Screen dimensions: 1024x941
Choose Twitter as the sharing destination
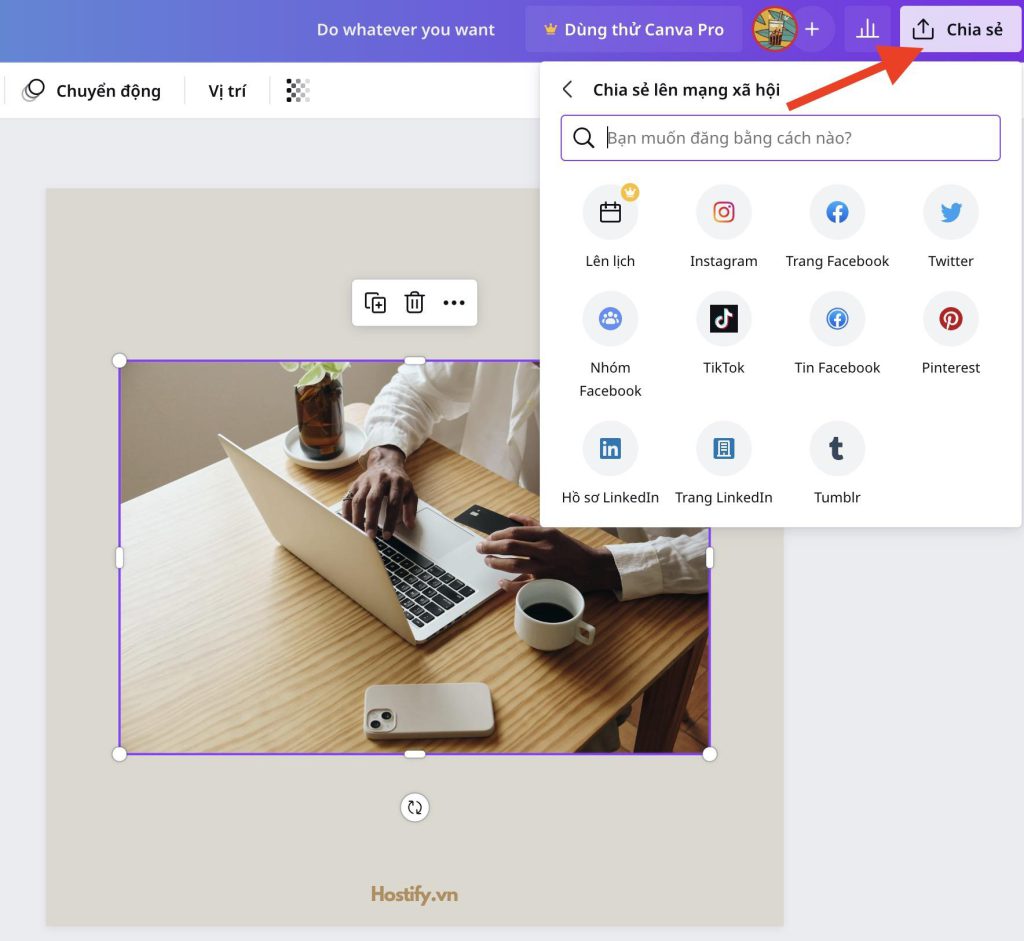(x=950, y=212)
